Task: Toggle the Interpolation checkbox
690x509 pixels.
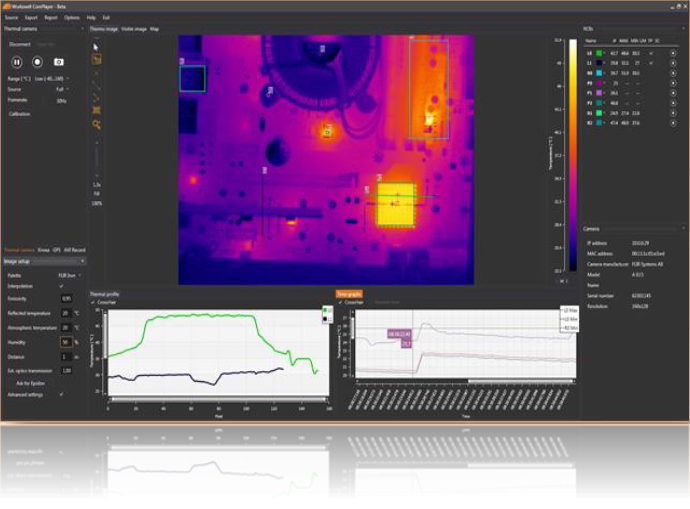Action: click(61, 286)
